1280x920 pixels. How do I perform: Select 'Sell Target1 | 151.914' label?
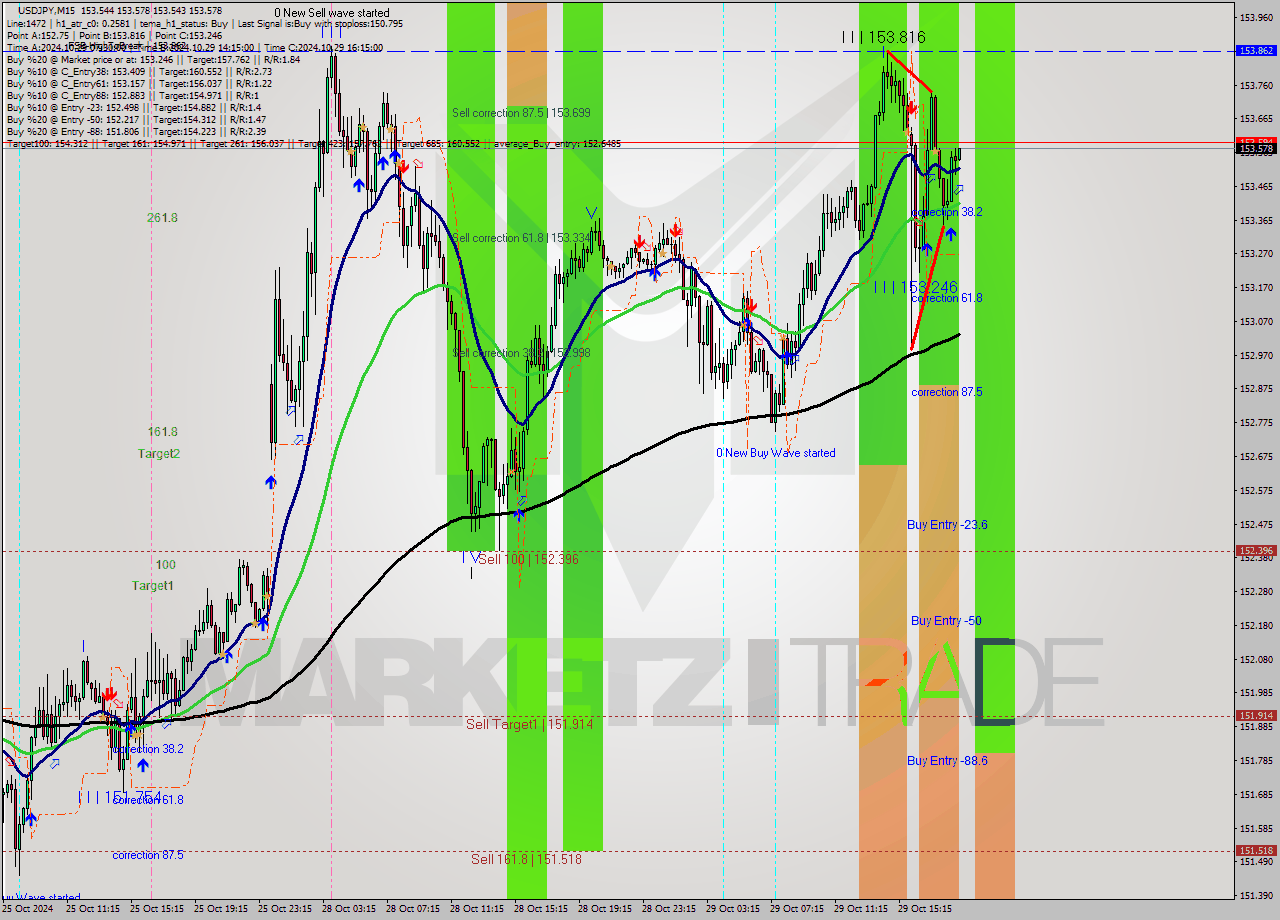[529, 724]
